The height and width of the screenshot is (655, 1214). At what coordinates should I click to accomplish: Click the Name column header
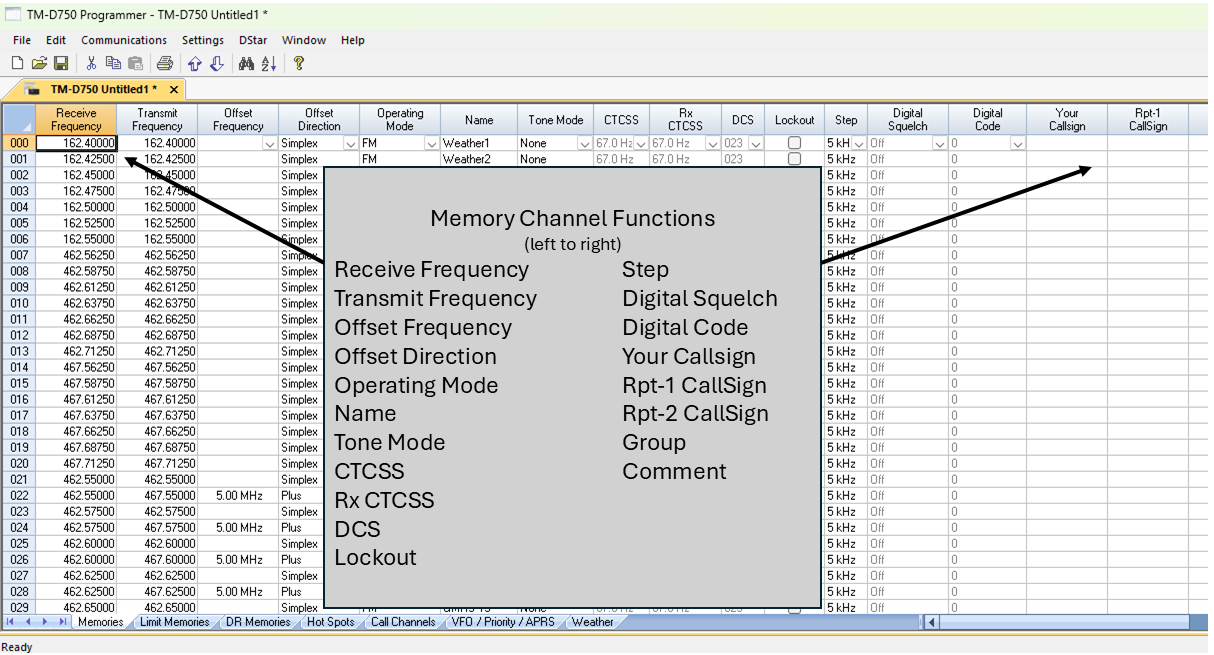(479, 120)
